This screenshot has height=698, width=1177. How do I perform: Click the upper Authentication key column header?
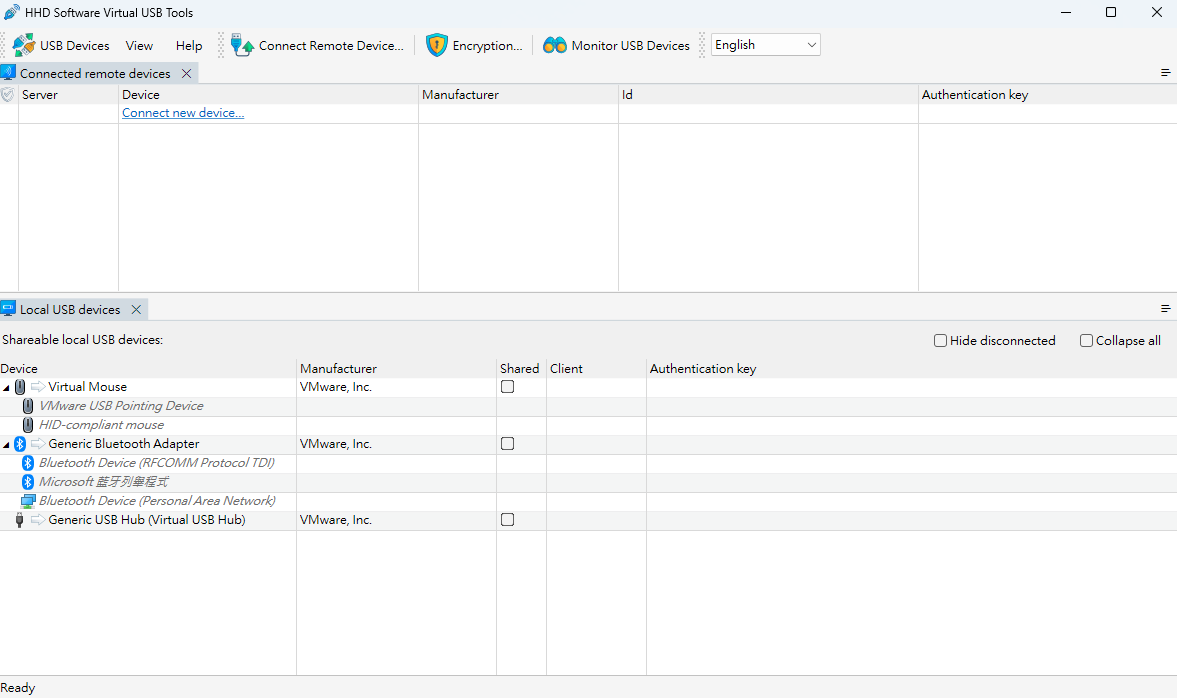(1047, 95)
